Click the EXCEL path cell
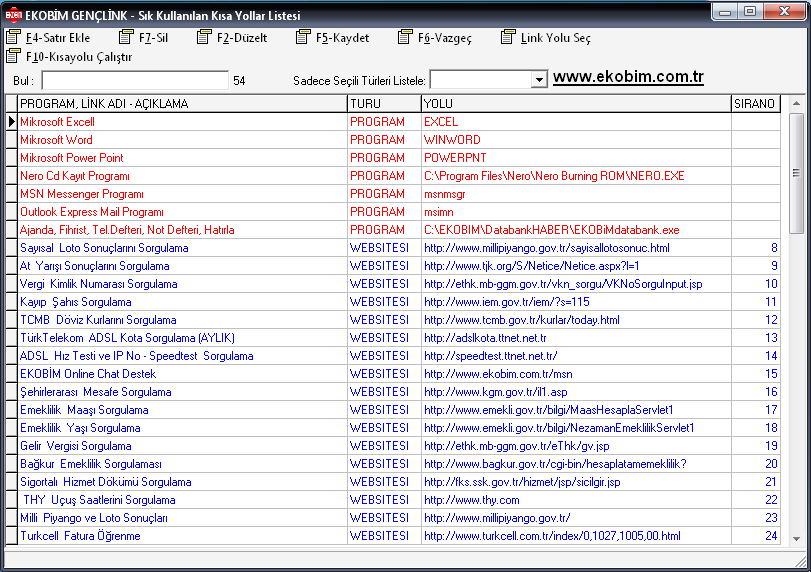 (577, 122)
